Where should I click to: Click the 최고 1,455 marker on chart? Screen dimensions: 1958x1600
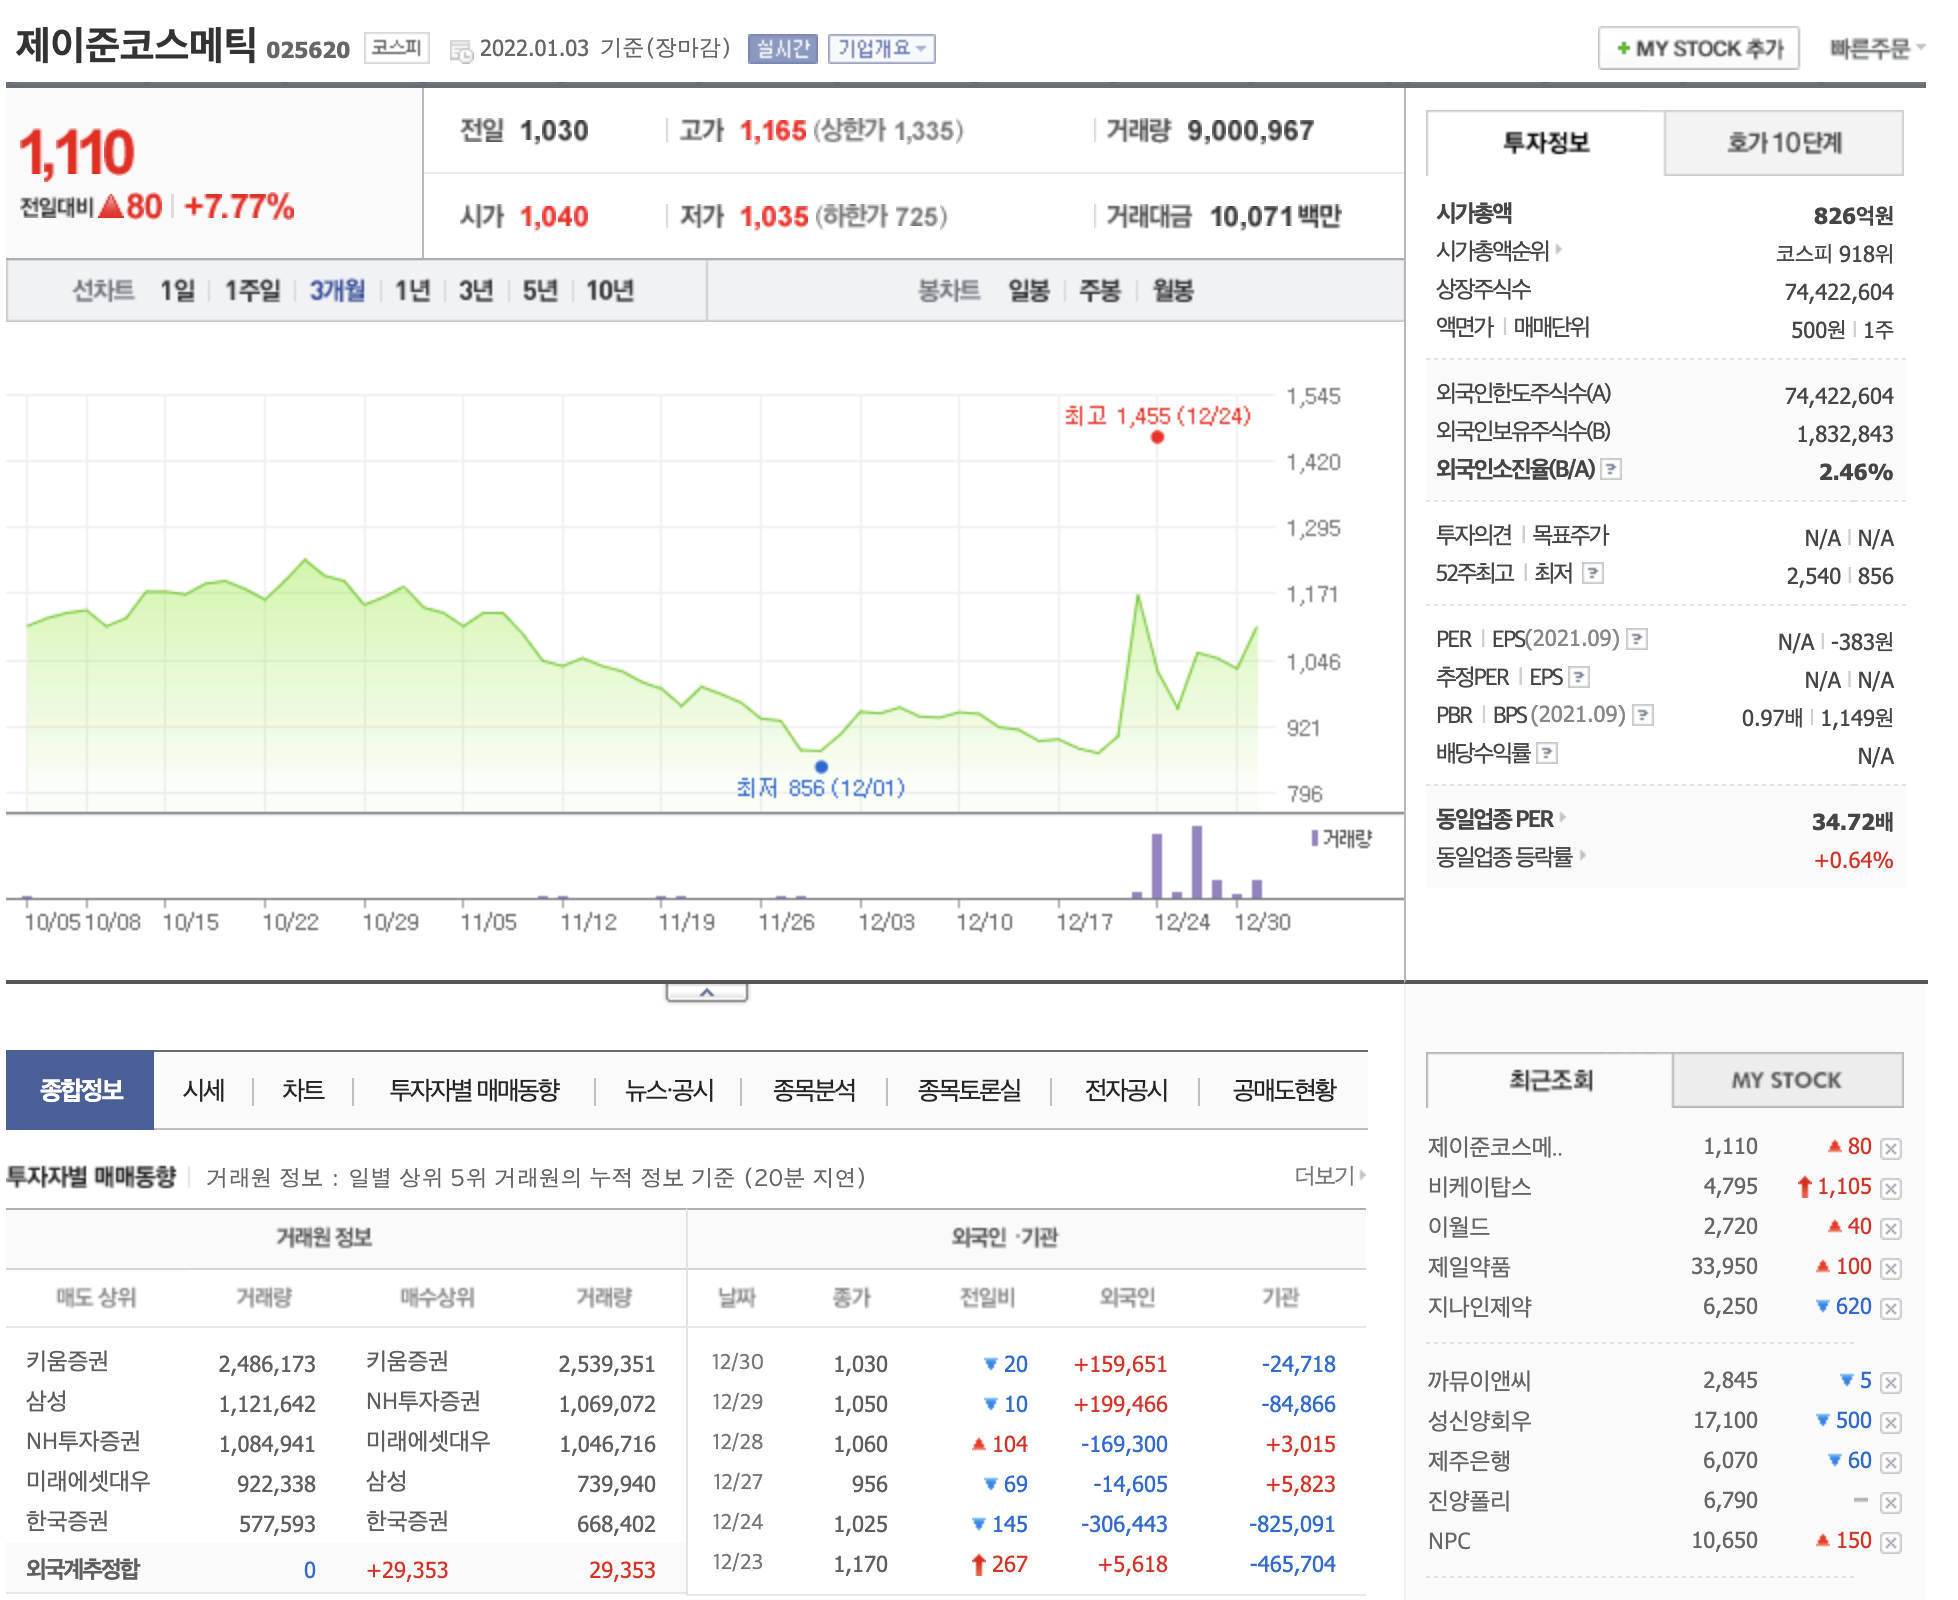[1157, 437]
